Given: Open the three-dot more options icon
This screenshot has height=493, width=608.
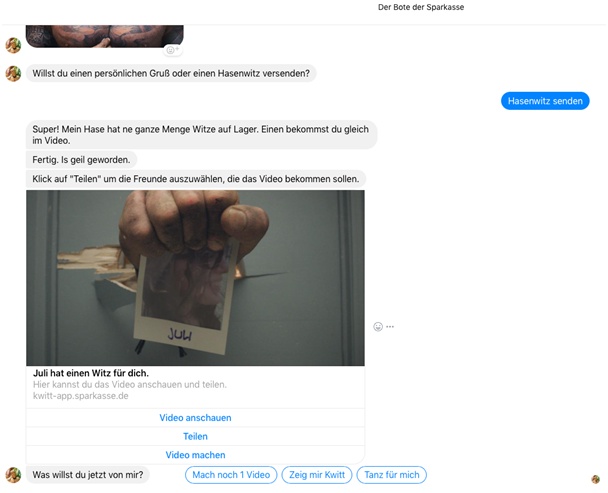Looking at the screenshot, I should [x=390, y=327].
